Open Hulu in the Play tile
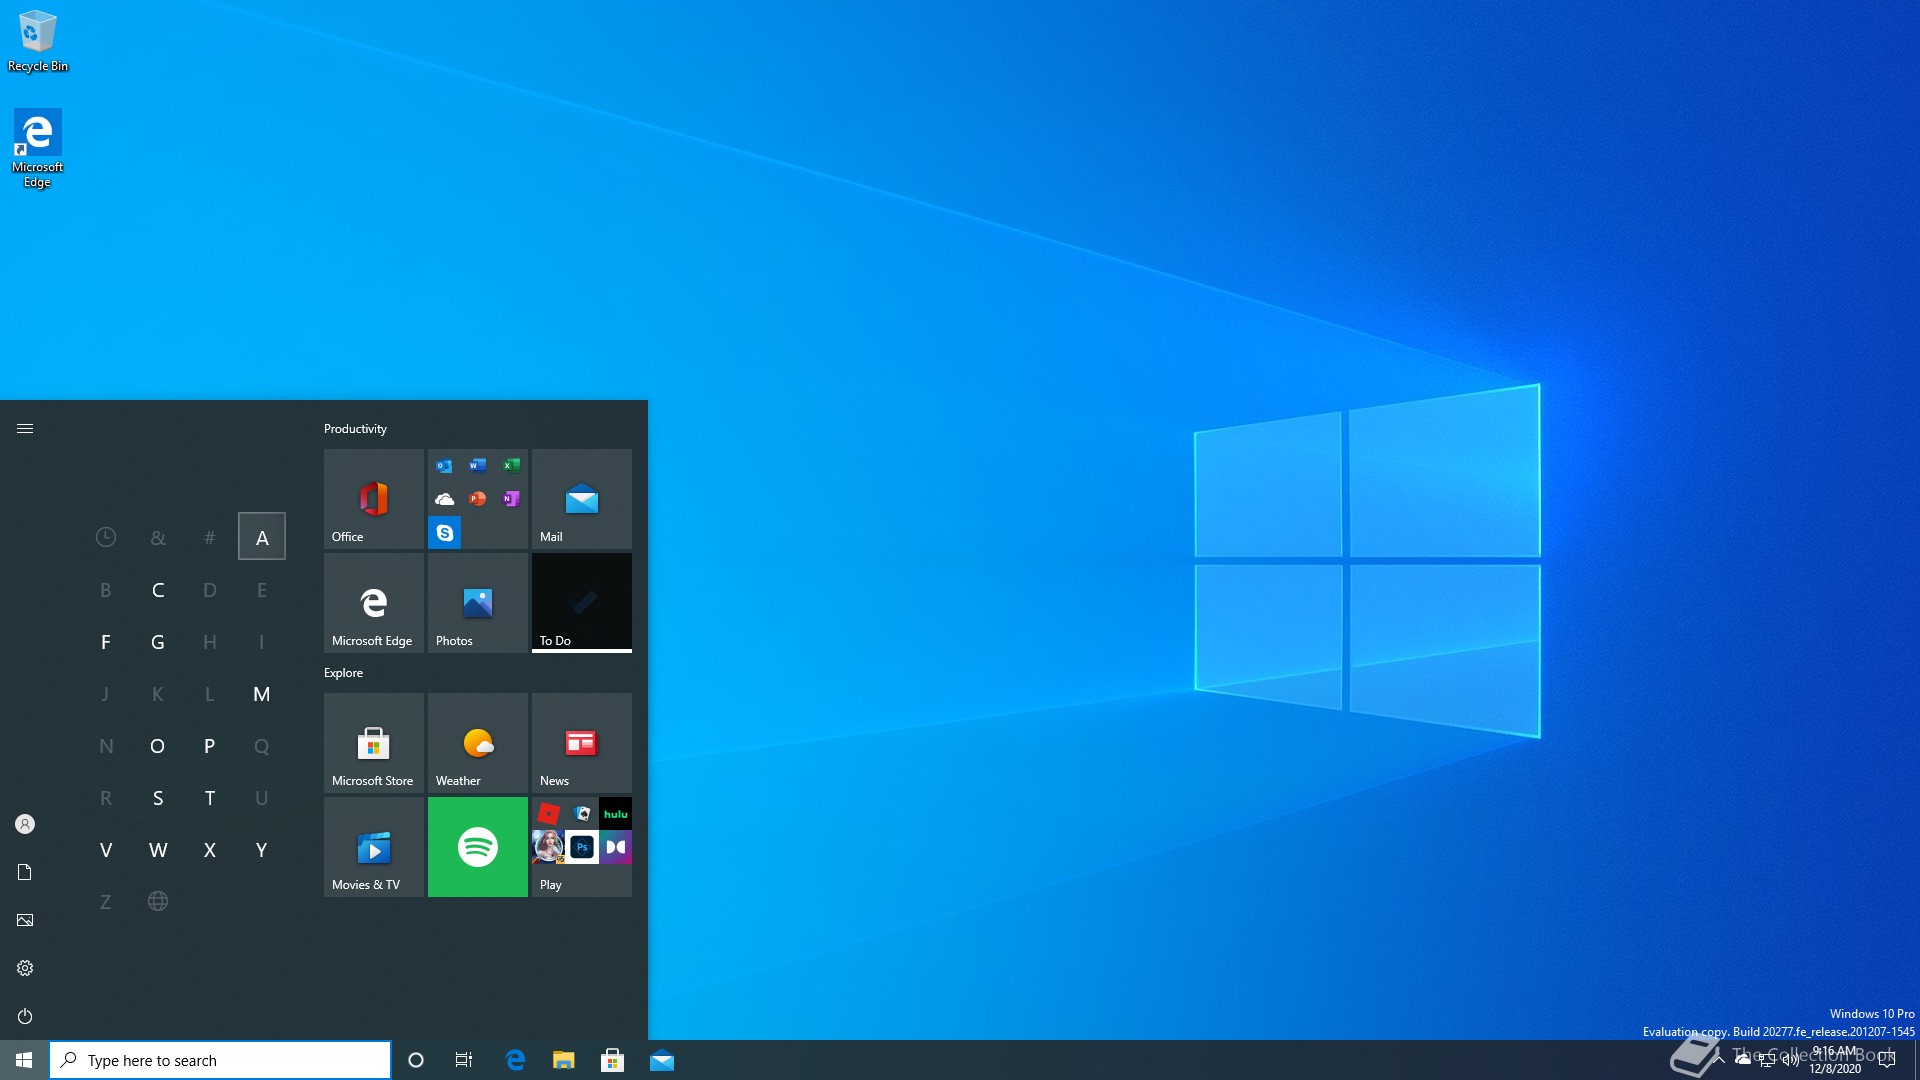 point(616,814)
